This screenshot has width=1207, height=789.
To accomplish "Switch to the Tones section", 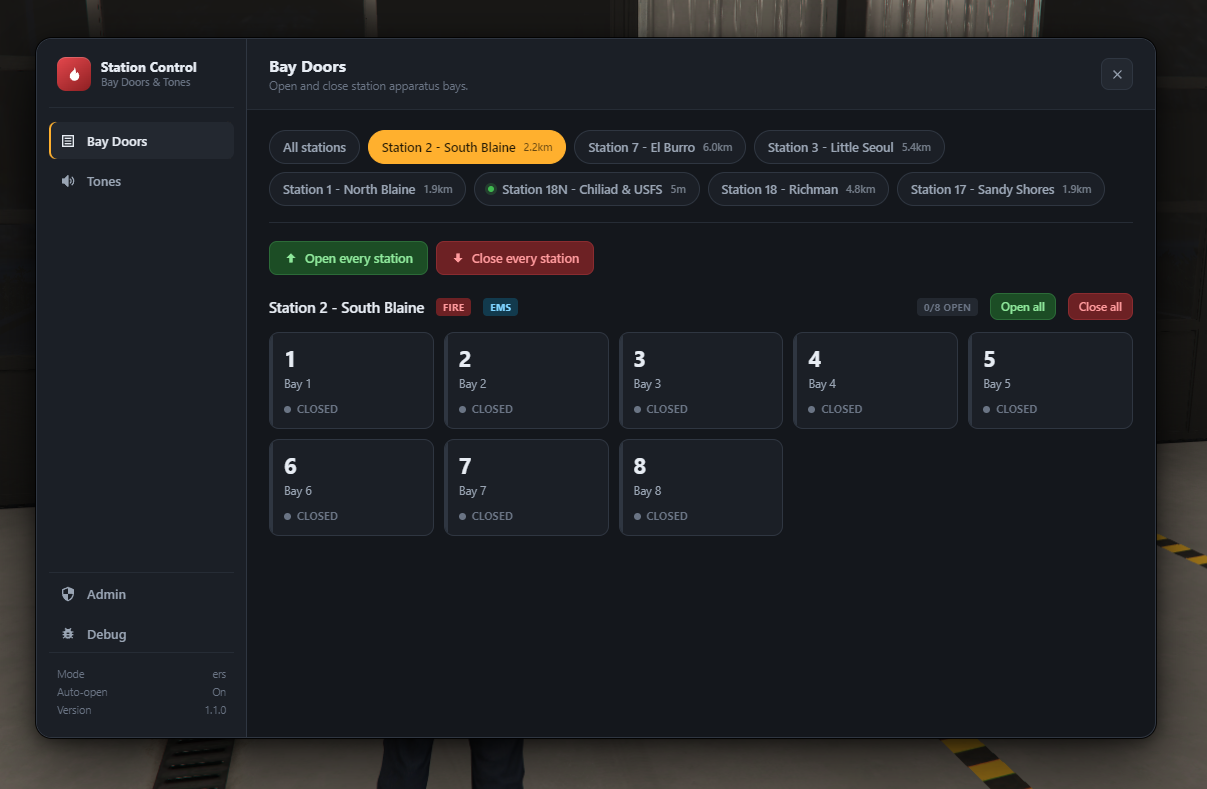I will click(141, 181).
